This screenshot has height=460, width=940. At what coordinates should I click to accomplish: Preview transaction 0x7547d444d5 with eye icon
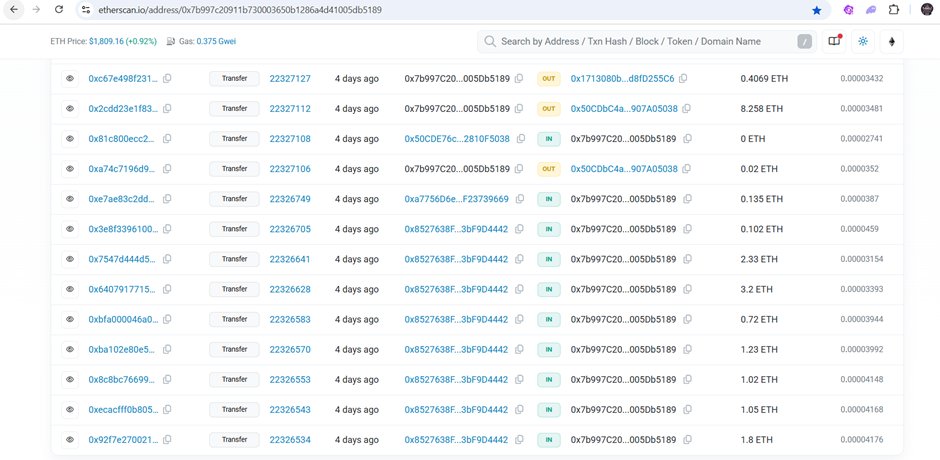click(70, 259)
